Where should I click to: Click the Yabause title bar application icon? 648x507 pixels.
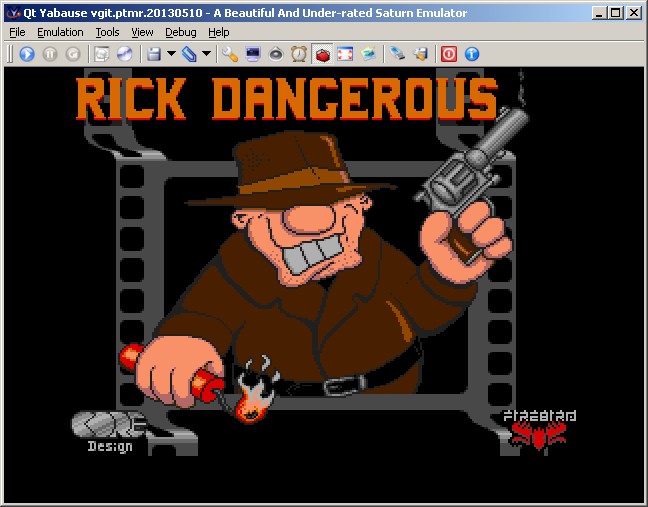pos(14,13)
